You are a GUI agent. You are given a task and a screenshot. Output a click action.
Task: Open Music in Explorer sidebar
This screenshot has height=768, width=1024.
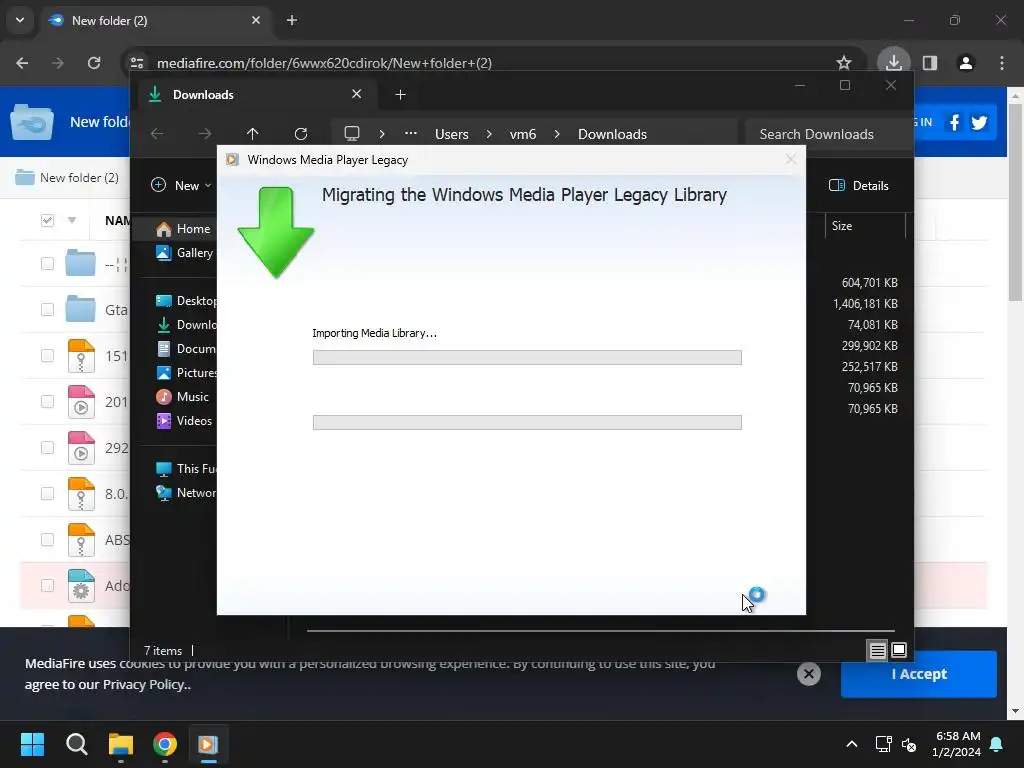click(182, 396)
